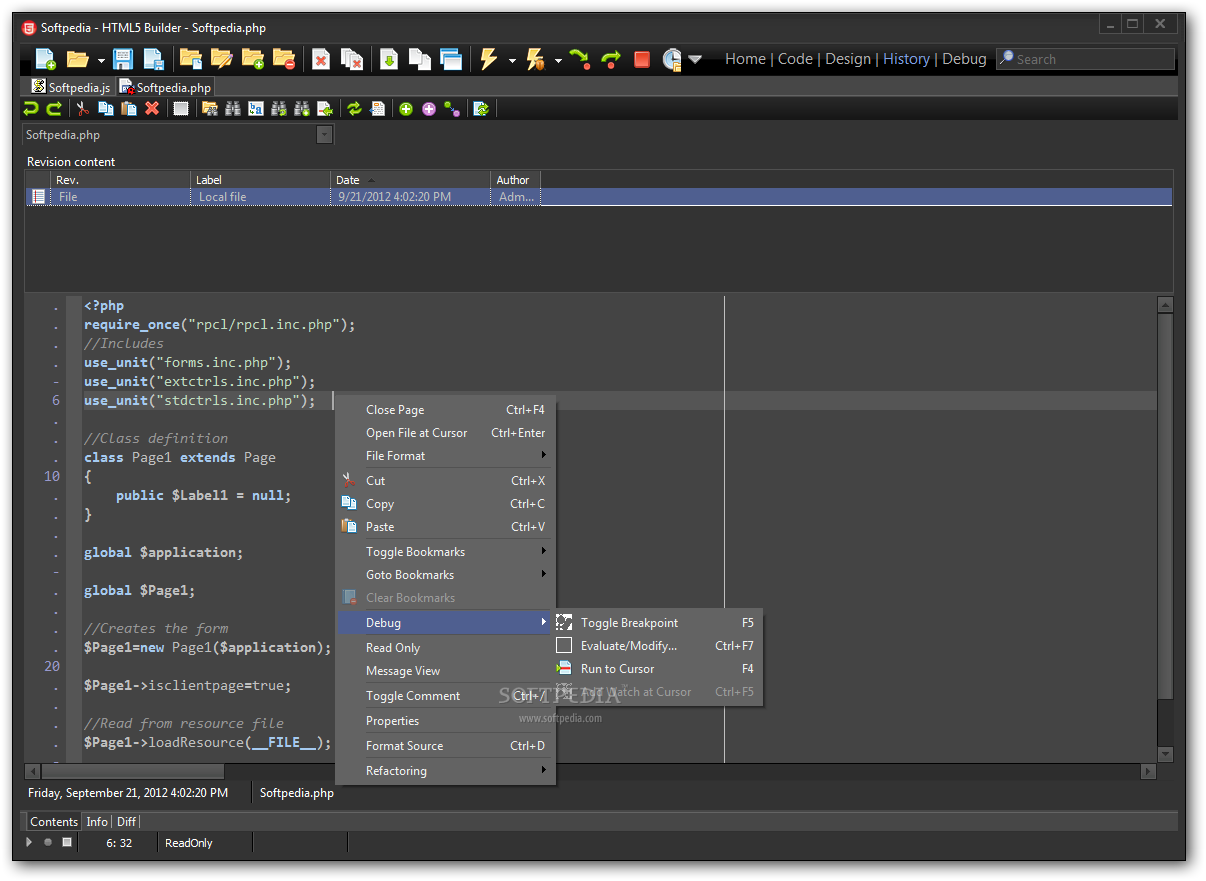Redo using the green right arrow icon
This screenshot has width=1206, height=881.
(x=54, y=108)
